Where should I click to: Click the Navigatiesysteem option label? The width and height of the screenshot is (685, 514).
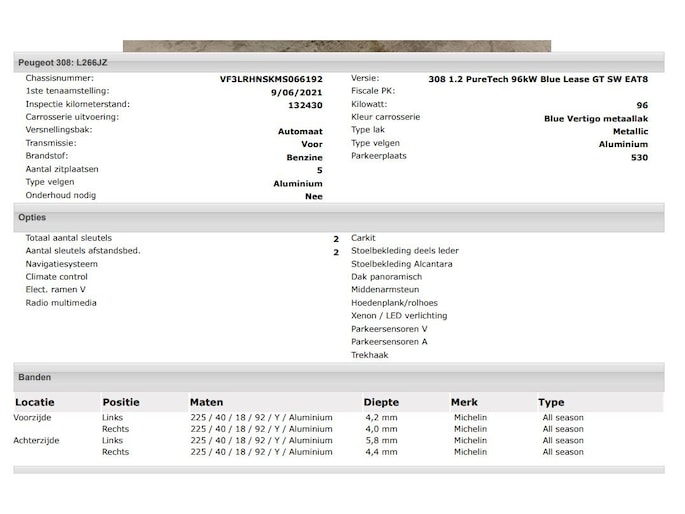tap(62, 264)
